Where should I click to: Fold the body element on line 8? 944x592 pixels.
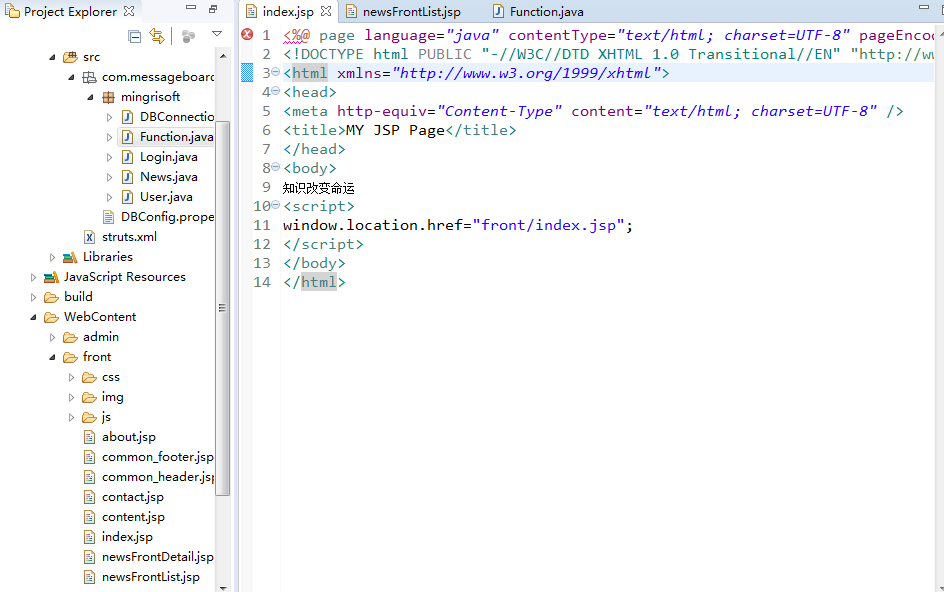pyautogui.click(x=276, y=167)
